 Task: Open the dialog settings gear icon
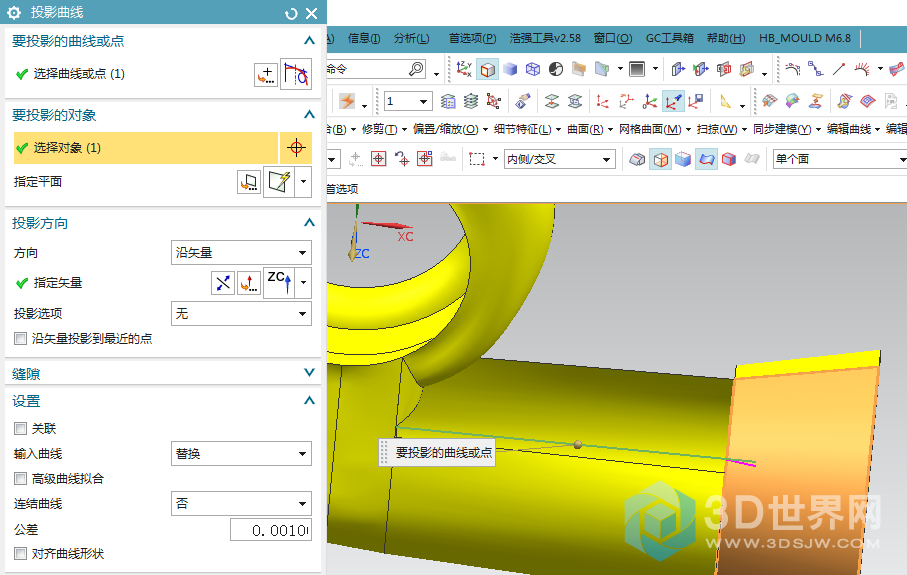pyautogui.click(x=14, y=12)
